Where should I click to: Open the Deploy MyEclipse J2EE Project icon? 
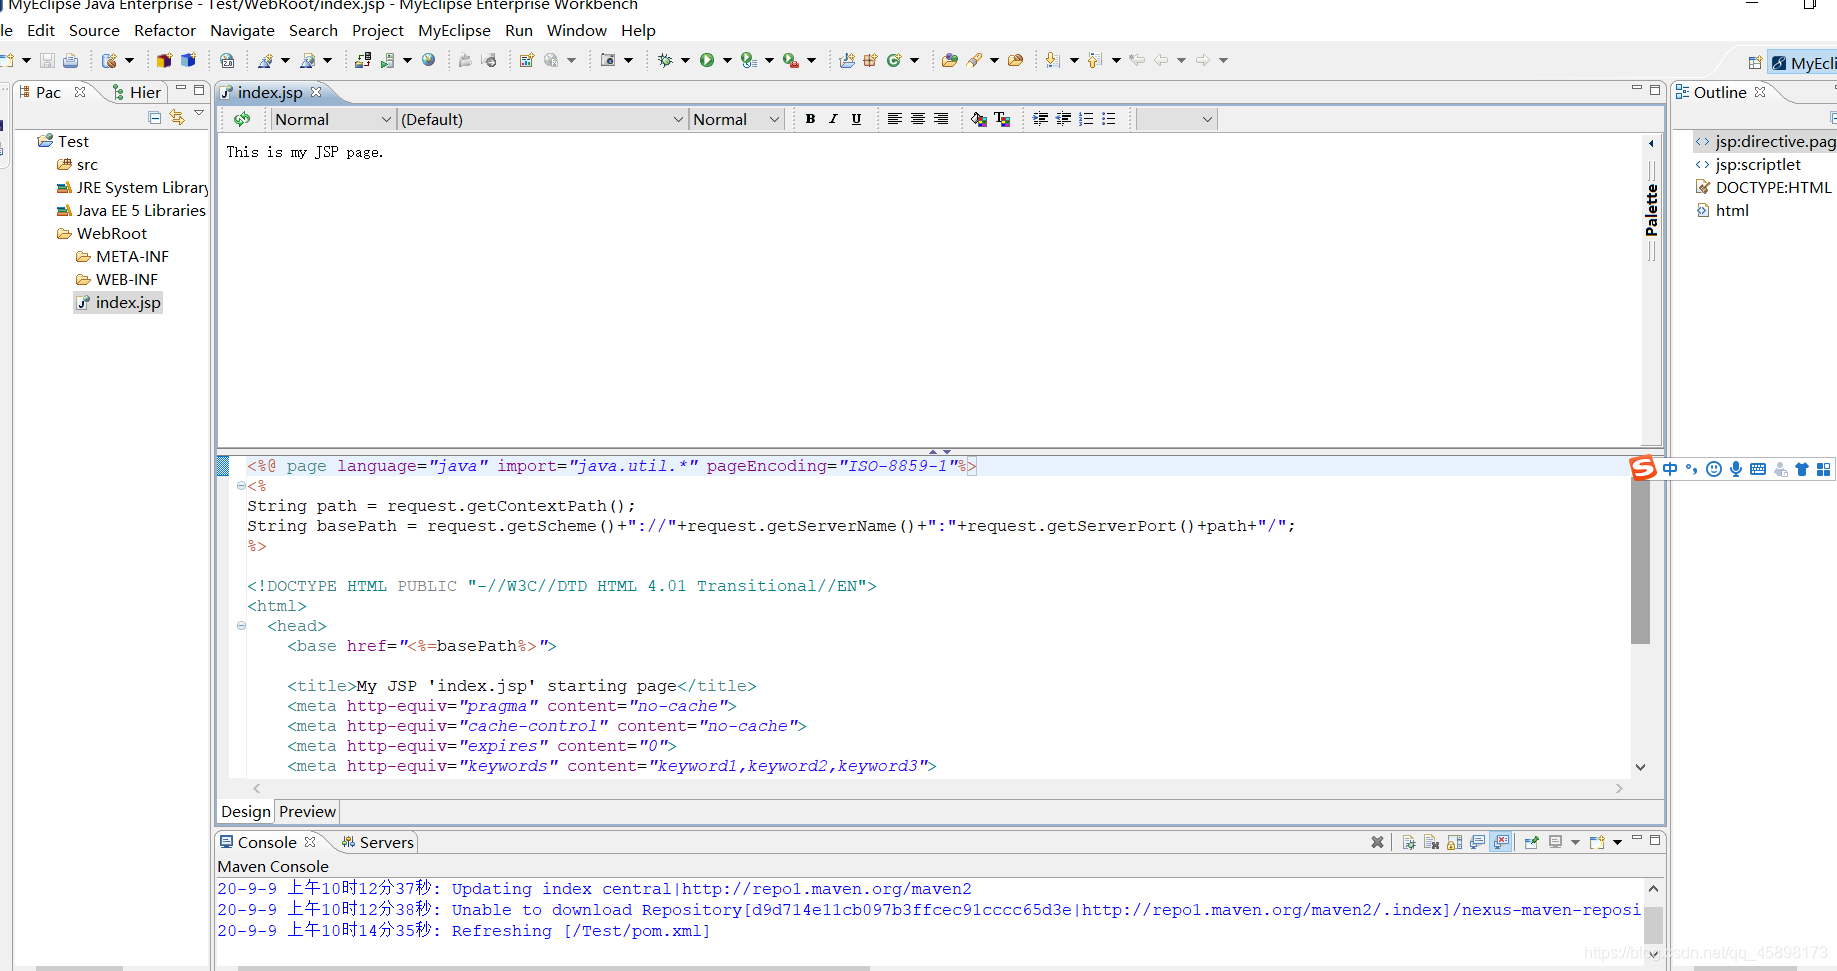pos(363,60)
